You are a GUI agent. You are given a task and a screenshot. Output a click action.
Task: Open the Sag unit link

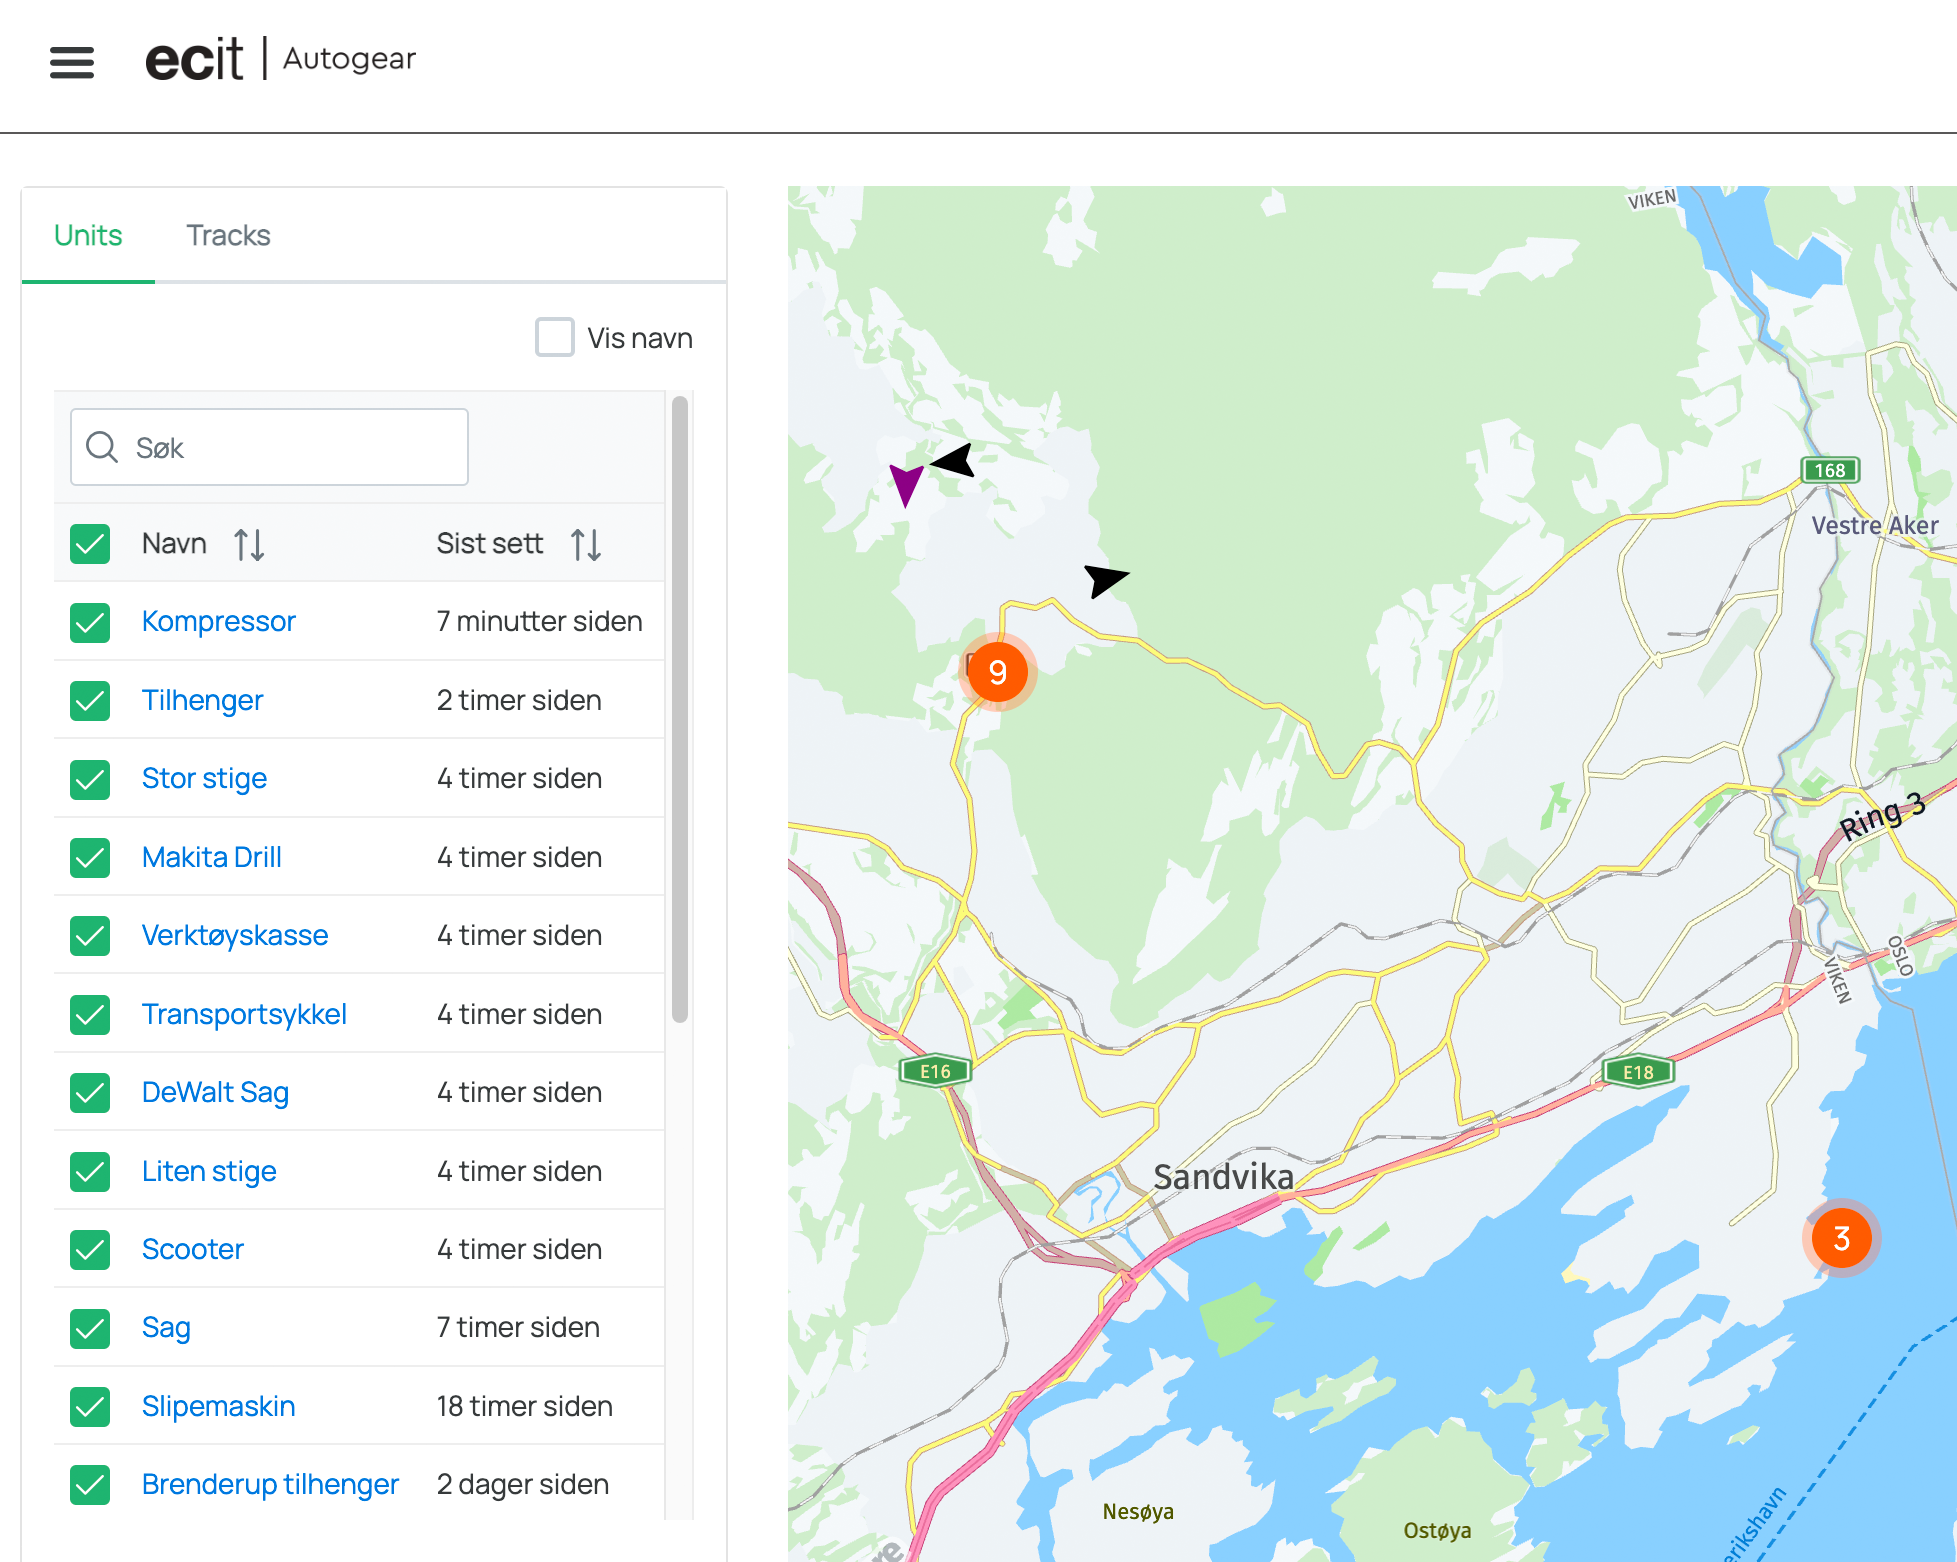click(166, 1327)
